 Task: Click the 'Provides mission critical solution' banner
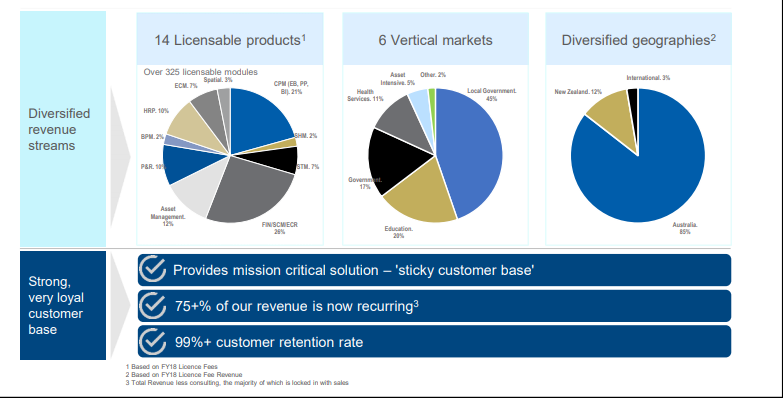point(434,270)
